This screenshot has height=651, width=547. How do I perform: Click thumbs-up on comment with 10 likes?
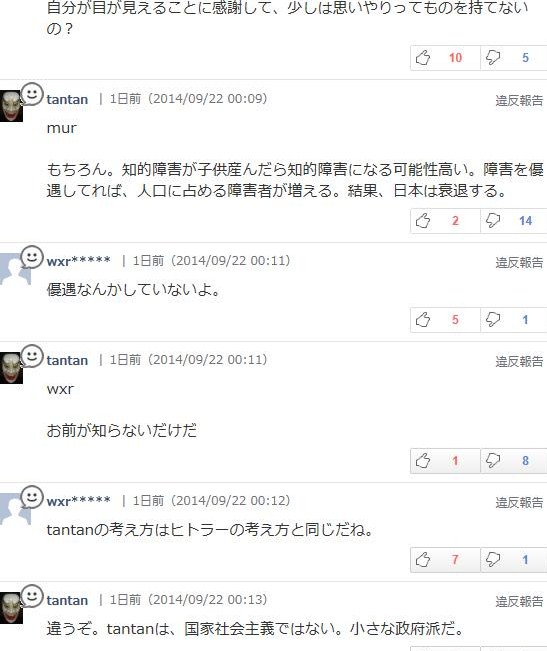(423, 58)
